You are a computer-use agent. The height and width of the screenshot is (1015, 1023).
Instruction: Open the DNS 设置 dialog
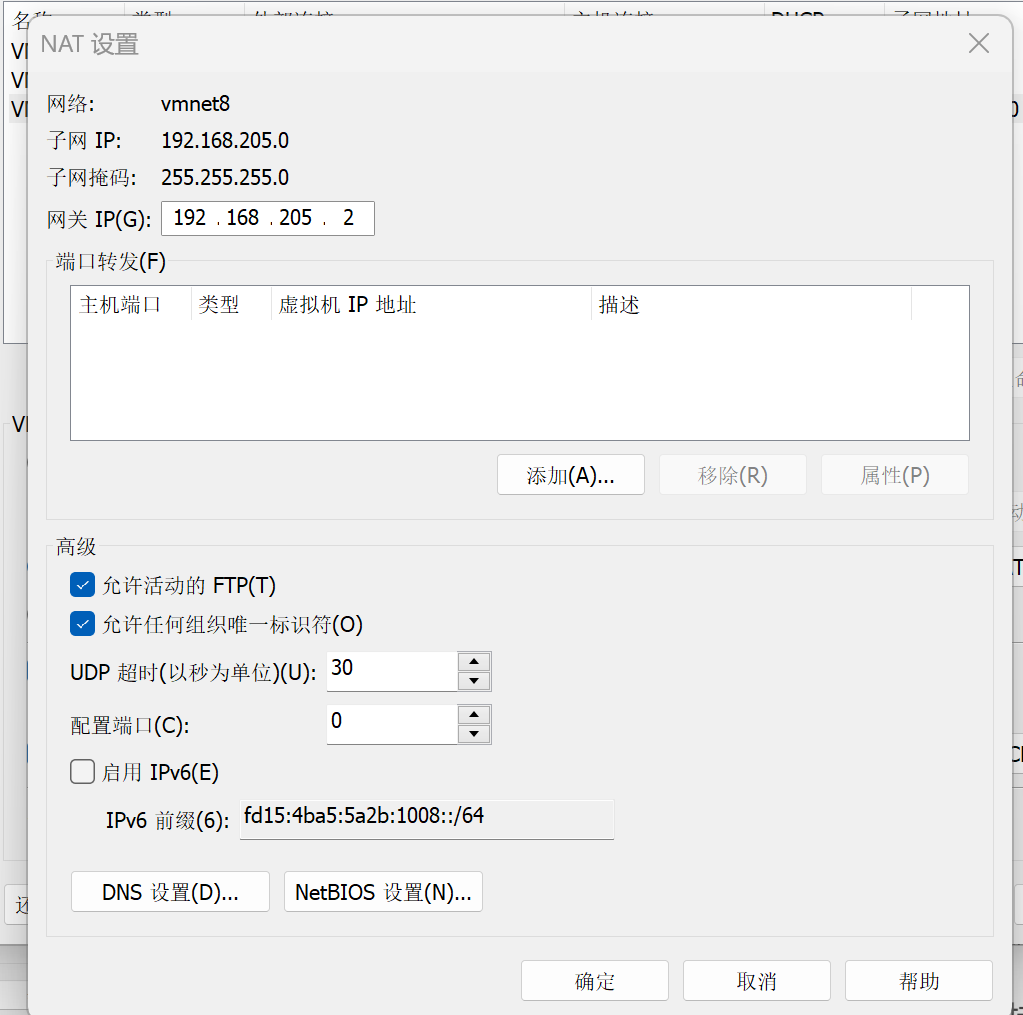[x=169, y=891]
